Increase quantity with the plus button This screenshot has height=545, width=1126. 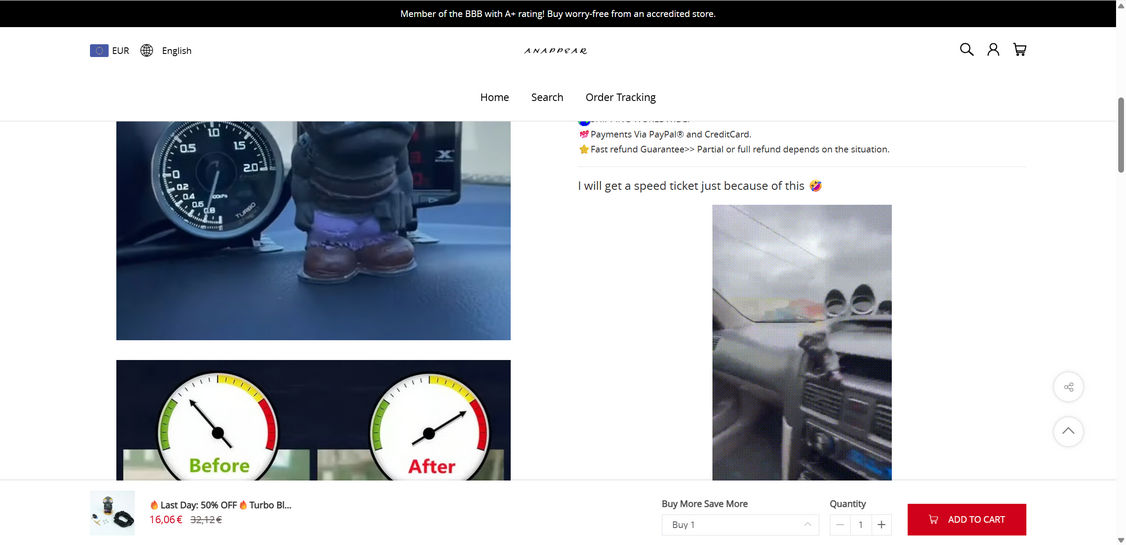pos(881,525)
